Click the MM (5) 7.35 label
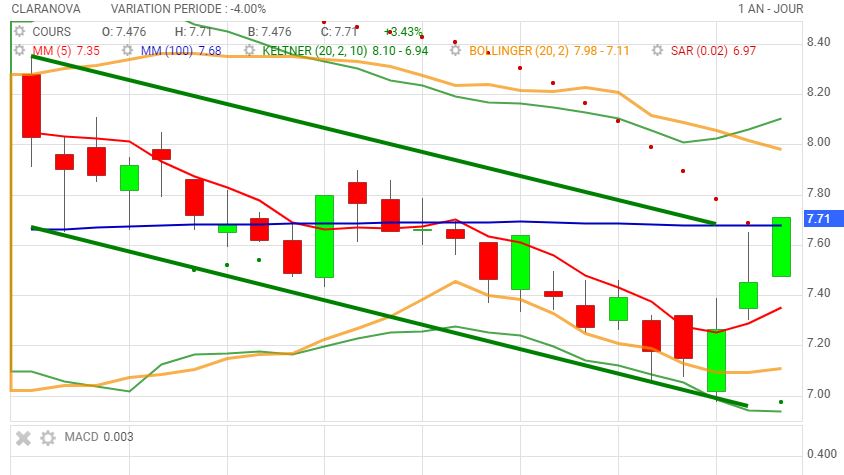This screenshot has height=475, width=844. click(66, 51)
